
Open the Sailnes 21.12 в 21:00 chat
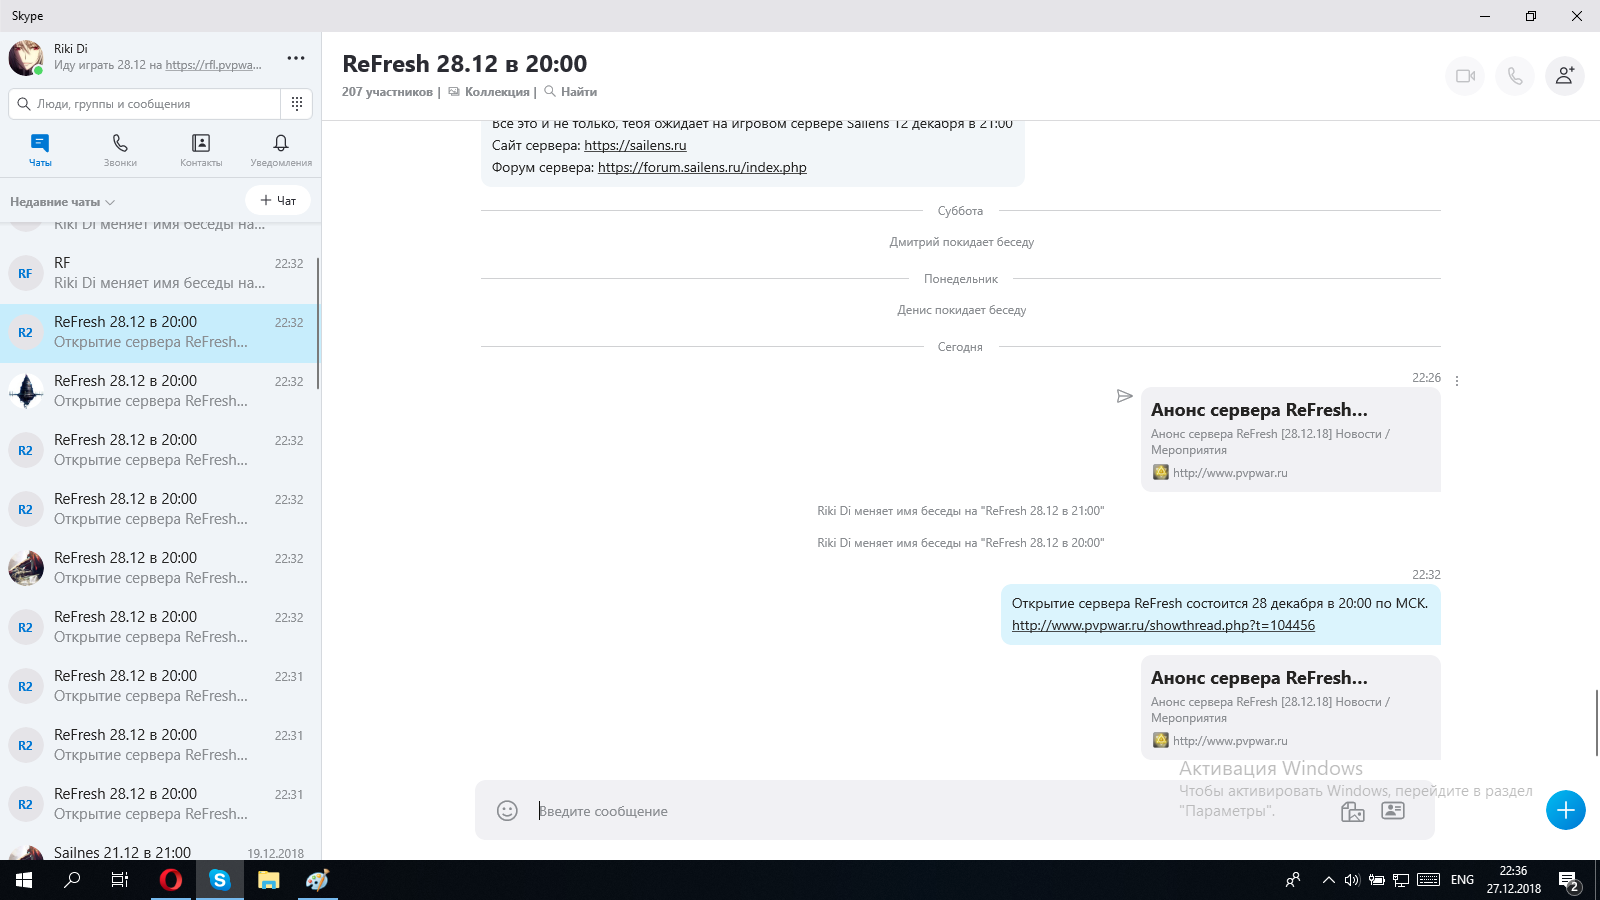(x=160, y=852)
